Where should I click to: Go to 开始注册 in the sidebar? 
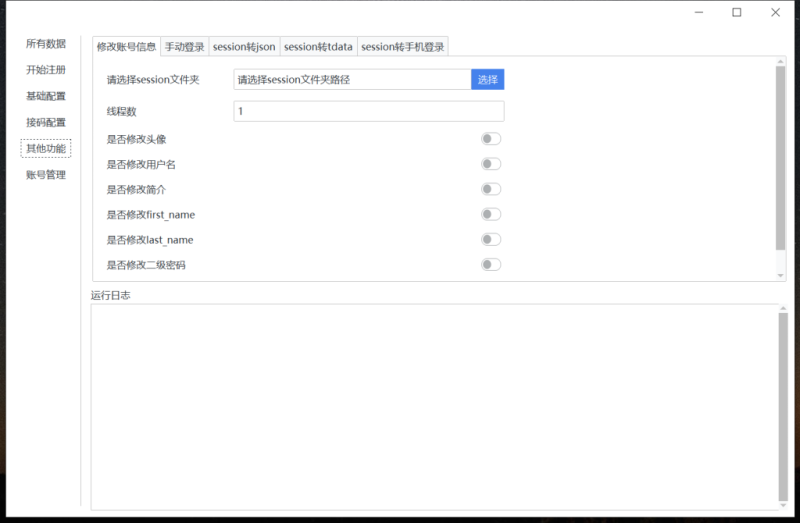pos(46,70)
